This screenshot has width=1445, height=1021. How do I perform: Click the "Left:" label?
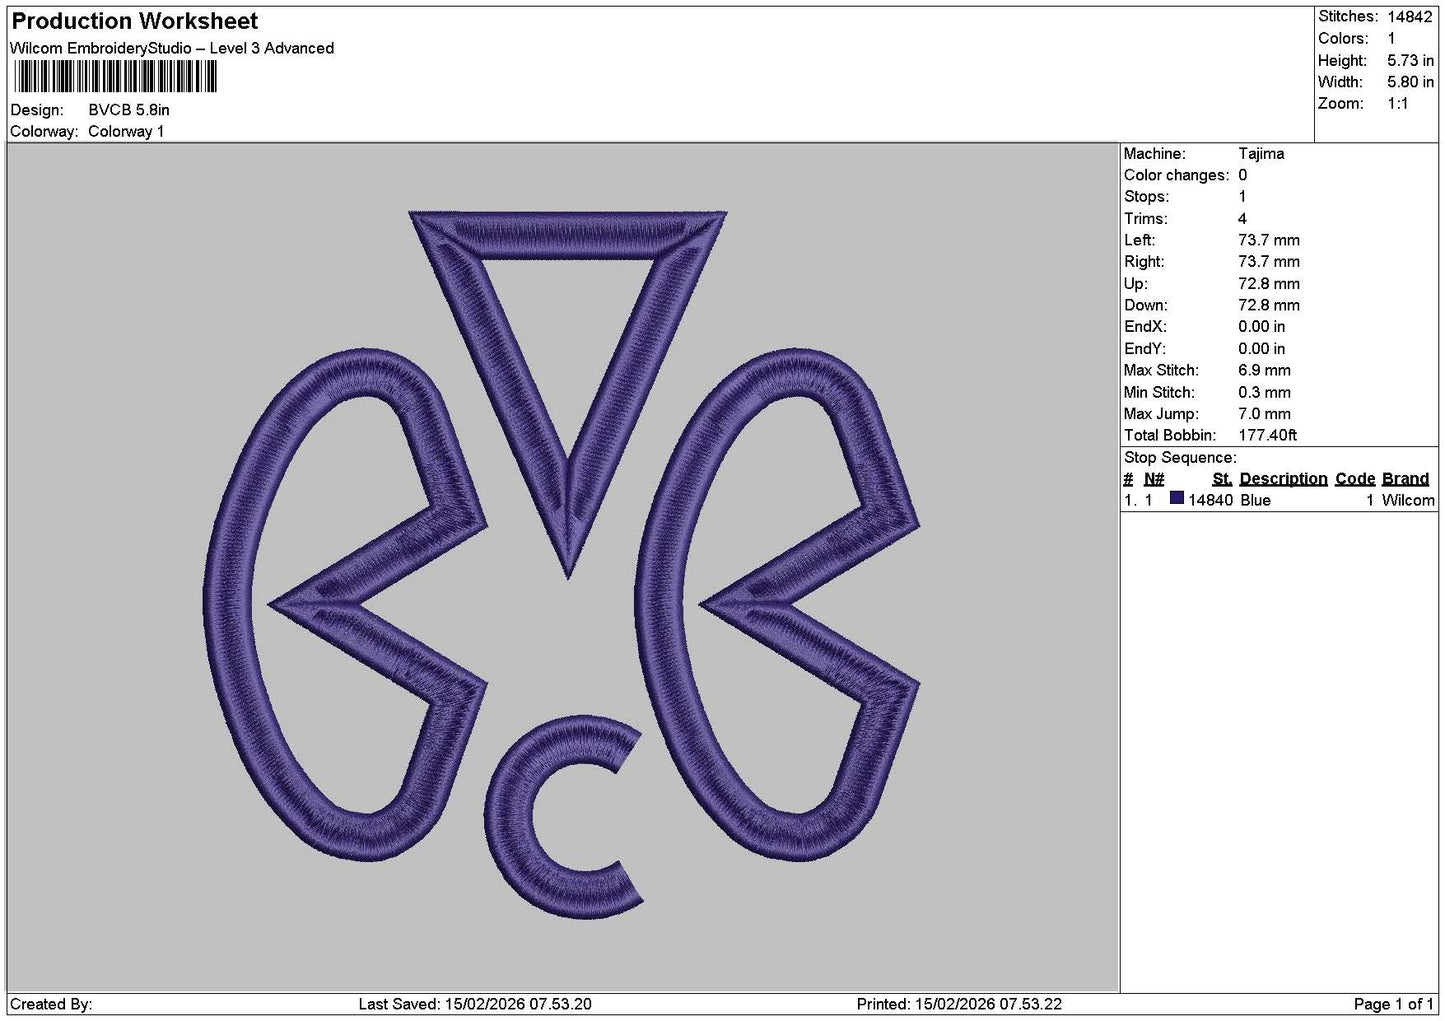(x=1139, y=241)
